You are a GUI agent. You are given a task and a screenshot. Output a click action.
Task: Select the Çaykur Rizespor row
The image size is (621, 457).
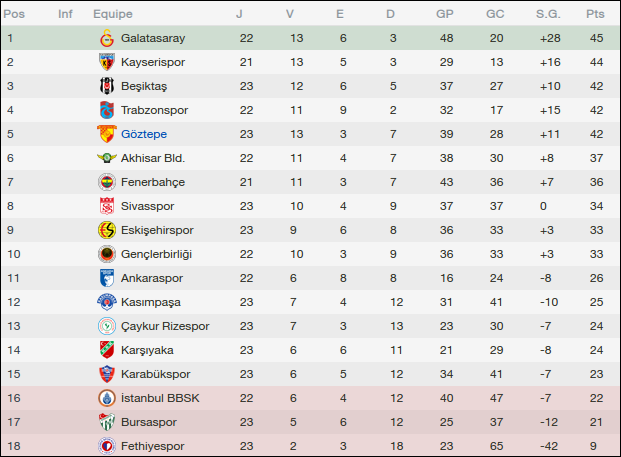click(x=310, y=326)
